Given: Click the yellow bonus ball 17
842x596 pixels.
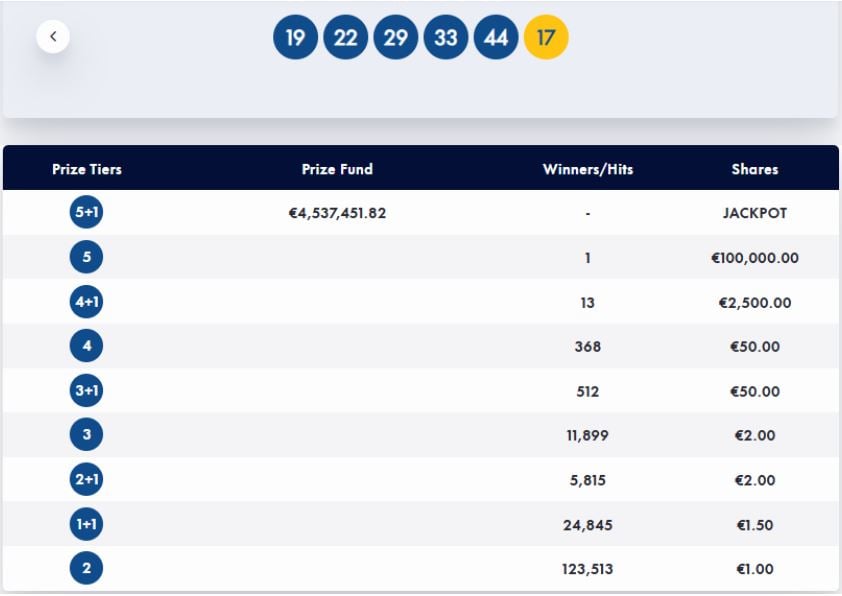Looking at the screenshot, I should point(546,38).
